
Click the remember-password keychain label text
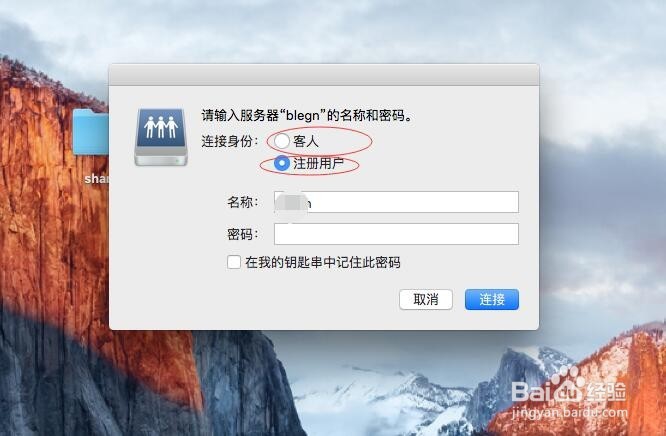(323, 263)
